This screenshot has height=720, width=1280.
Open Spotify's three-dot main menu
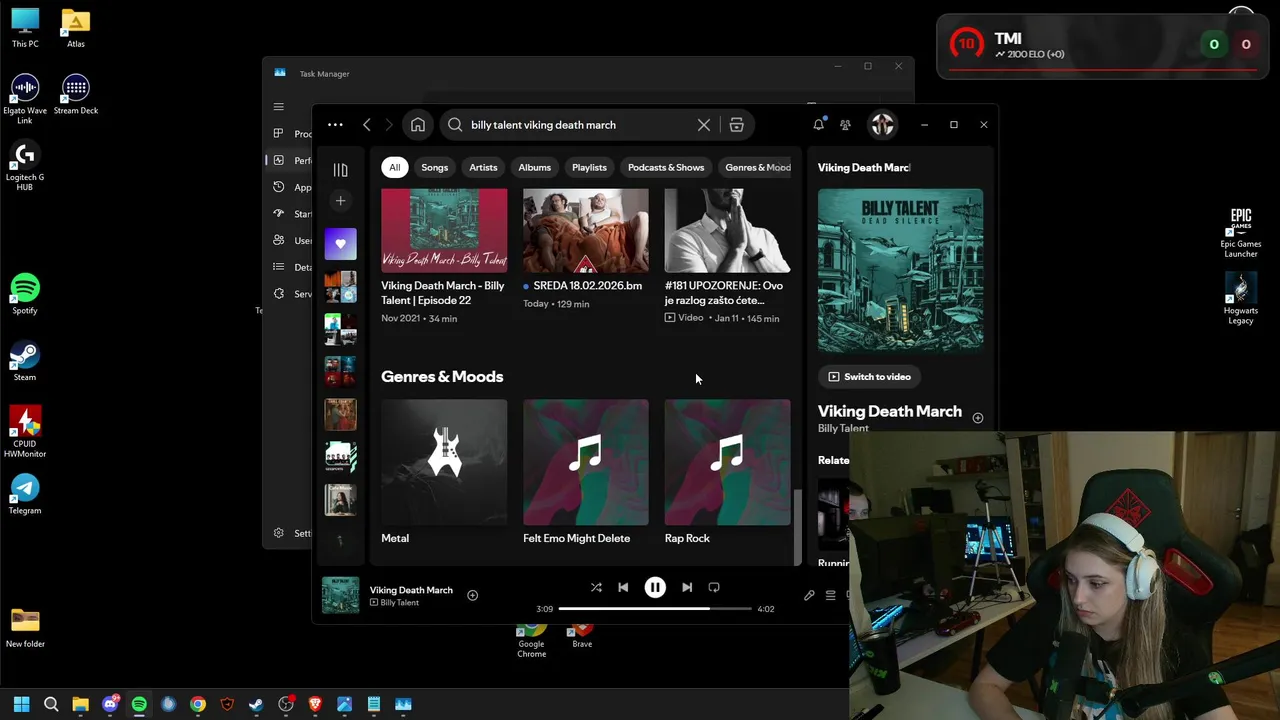[335, 125]
